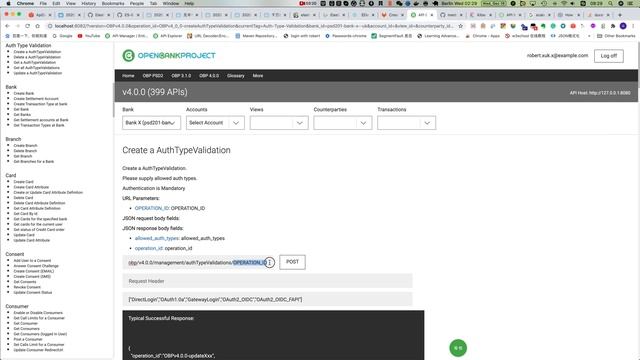Follow the allowed_auth_types glossary link
The image size is (640, 360).
(157, 238)
